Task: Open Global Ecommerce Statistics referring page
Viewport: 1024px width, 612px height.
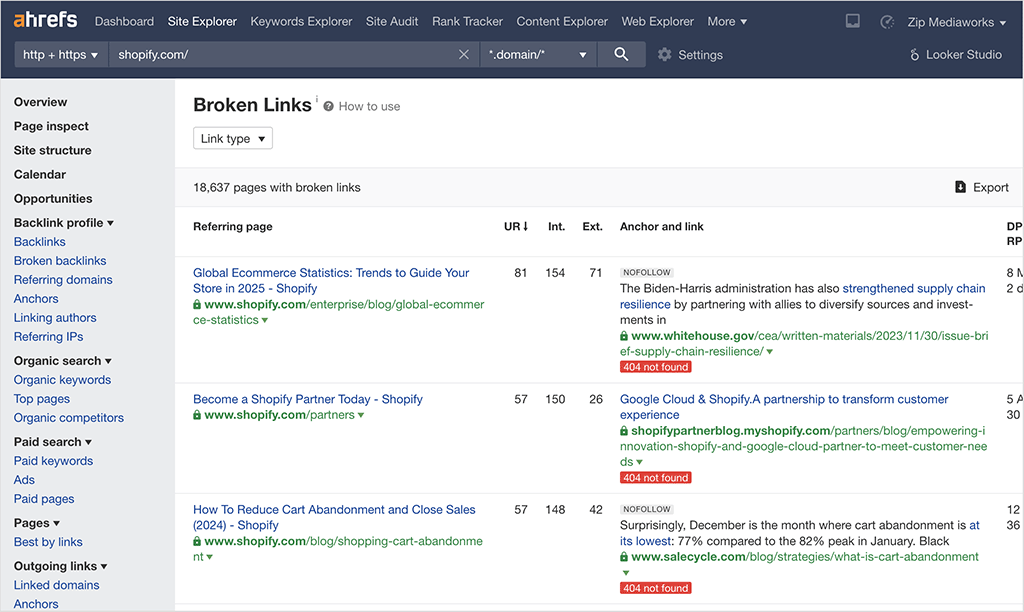Action: pyautogui.click(x=331, y=281)
